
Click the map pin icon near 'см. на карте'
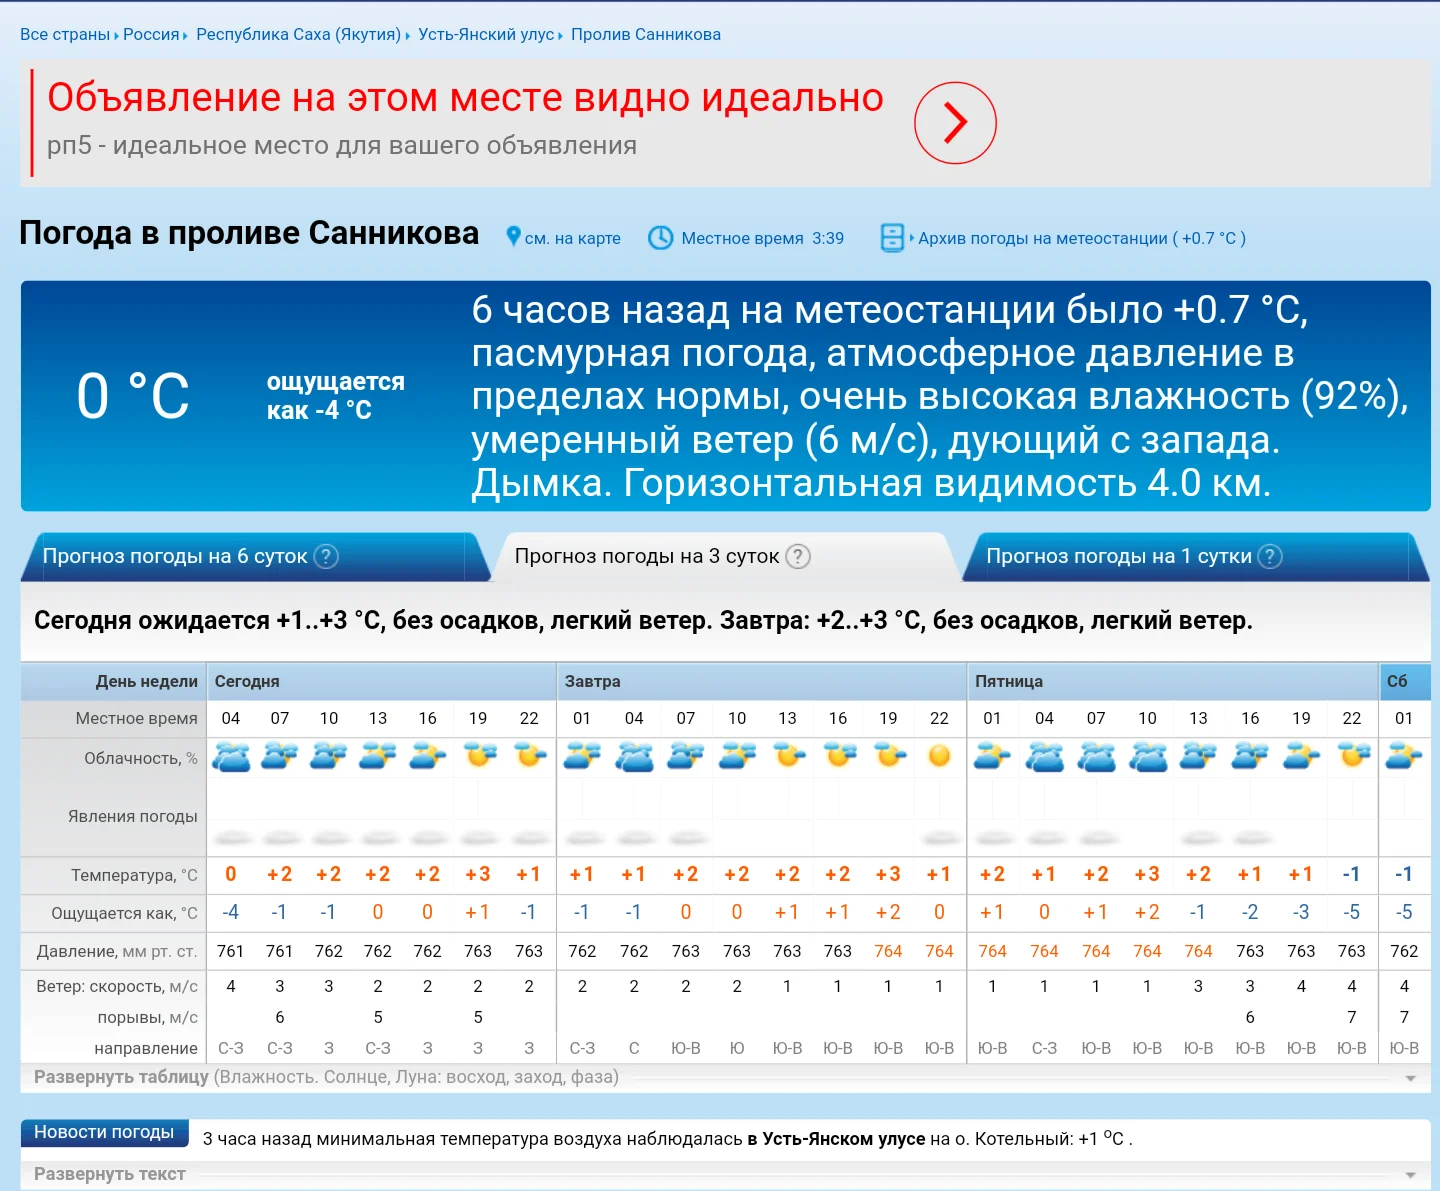(x=513, y=238)
